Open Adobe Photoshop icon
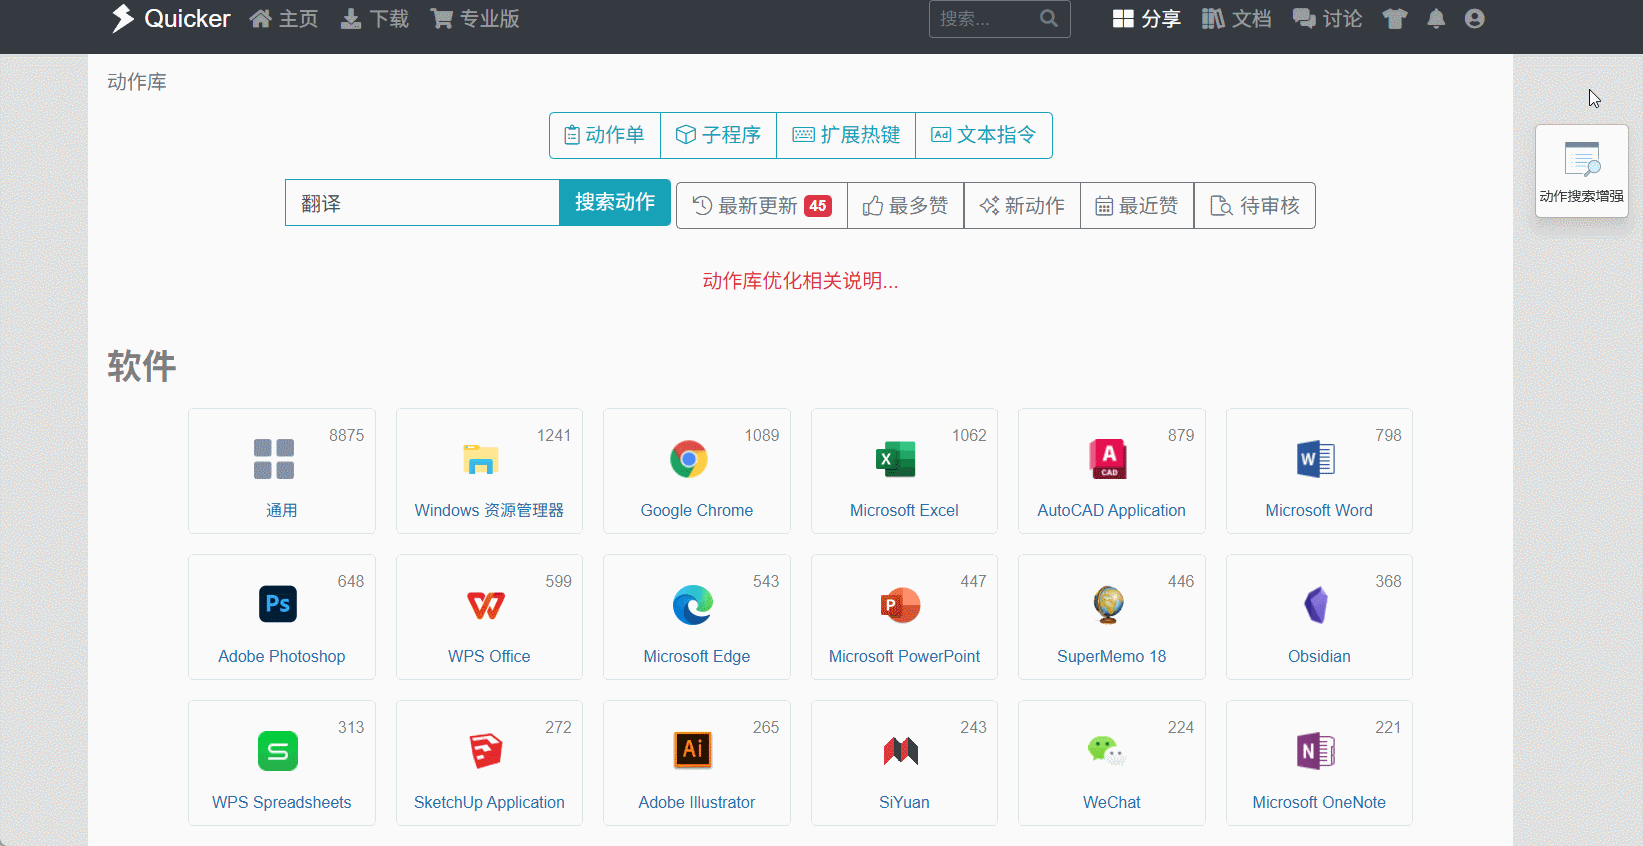The height and width of the screenshot is (846, 1643). (x=278, y=604)
